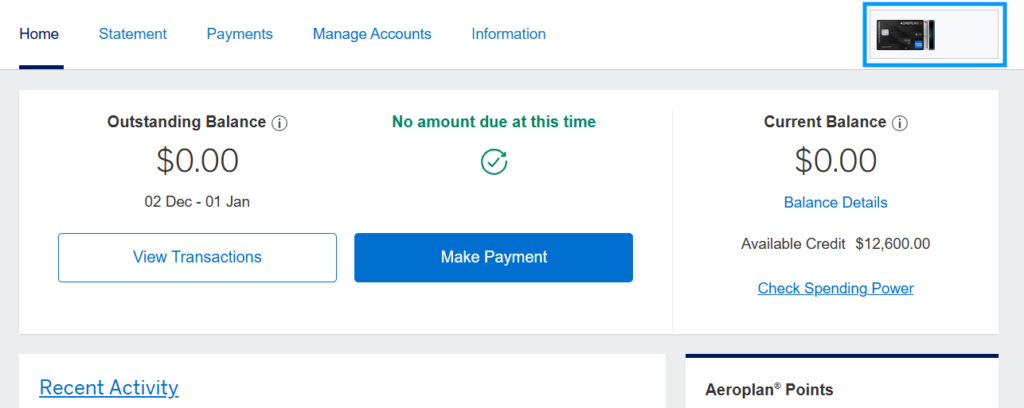The width and height of the screenshot is (1024, 408).
Task: Click the Available Credit $12,600.00 amount
Action: (x=893, y=243)
